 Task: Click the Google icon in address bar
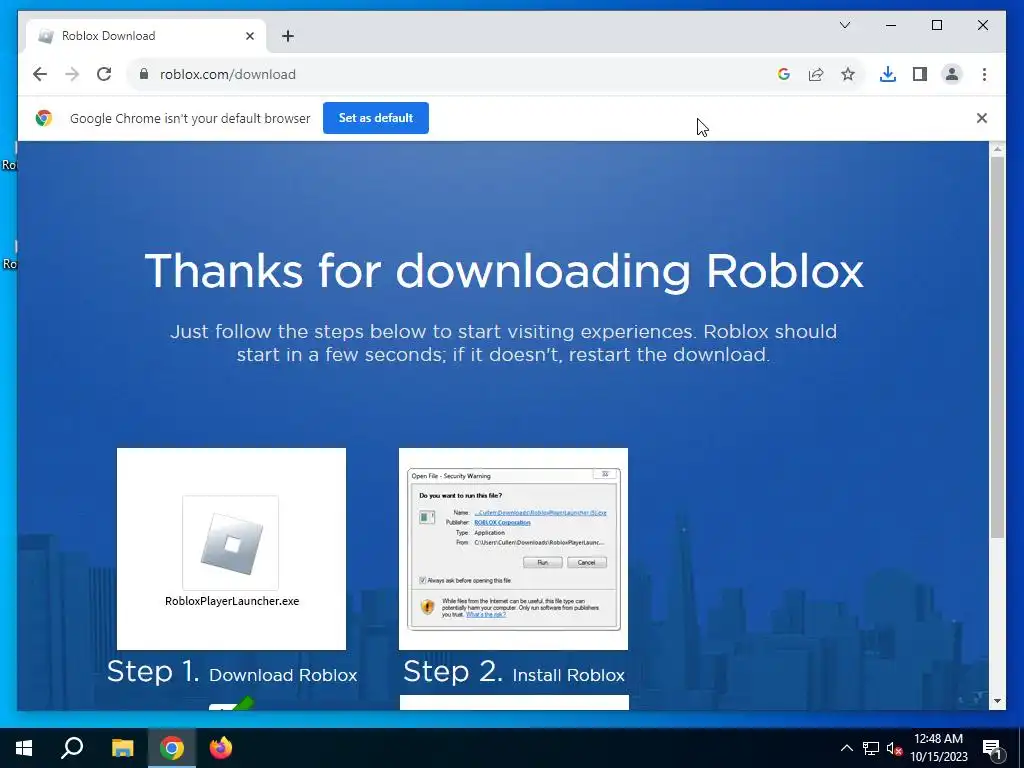[784, 74]
